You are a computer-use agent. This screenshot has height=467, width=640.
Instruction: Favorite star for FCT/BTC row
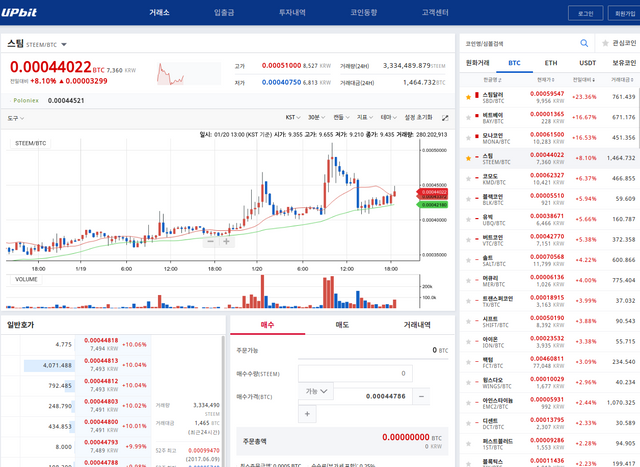pyautogui.click(x=468, y=362)
